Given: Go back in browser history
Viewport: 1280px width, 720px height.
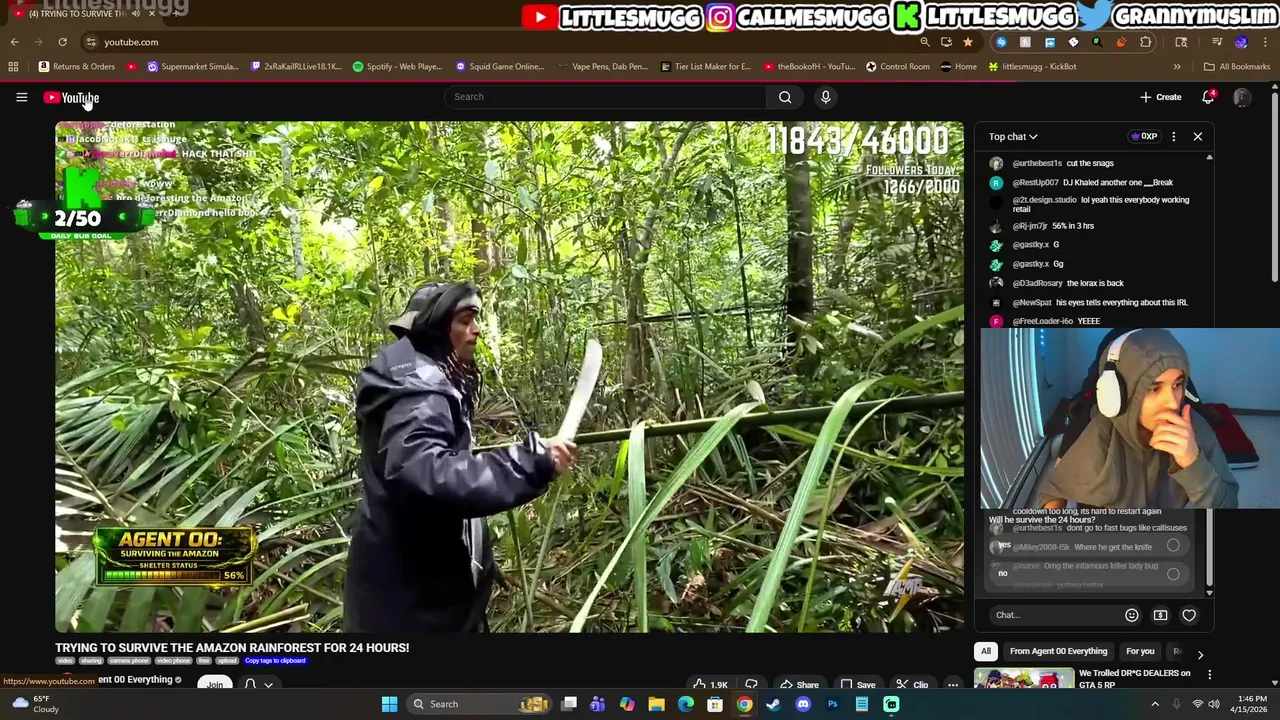Looking at the screenshot, I should click(14, 42).
